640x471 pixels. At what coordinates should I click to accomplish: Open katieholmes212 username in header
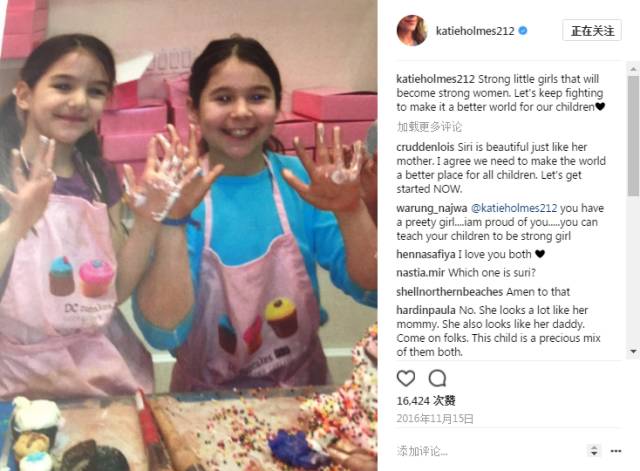[x=475, y=31]
